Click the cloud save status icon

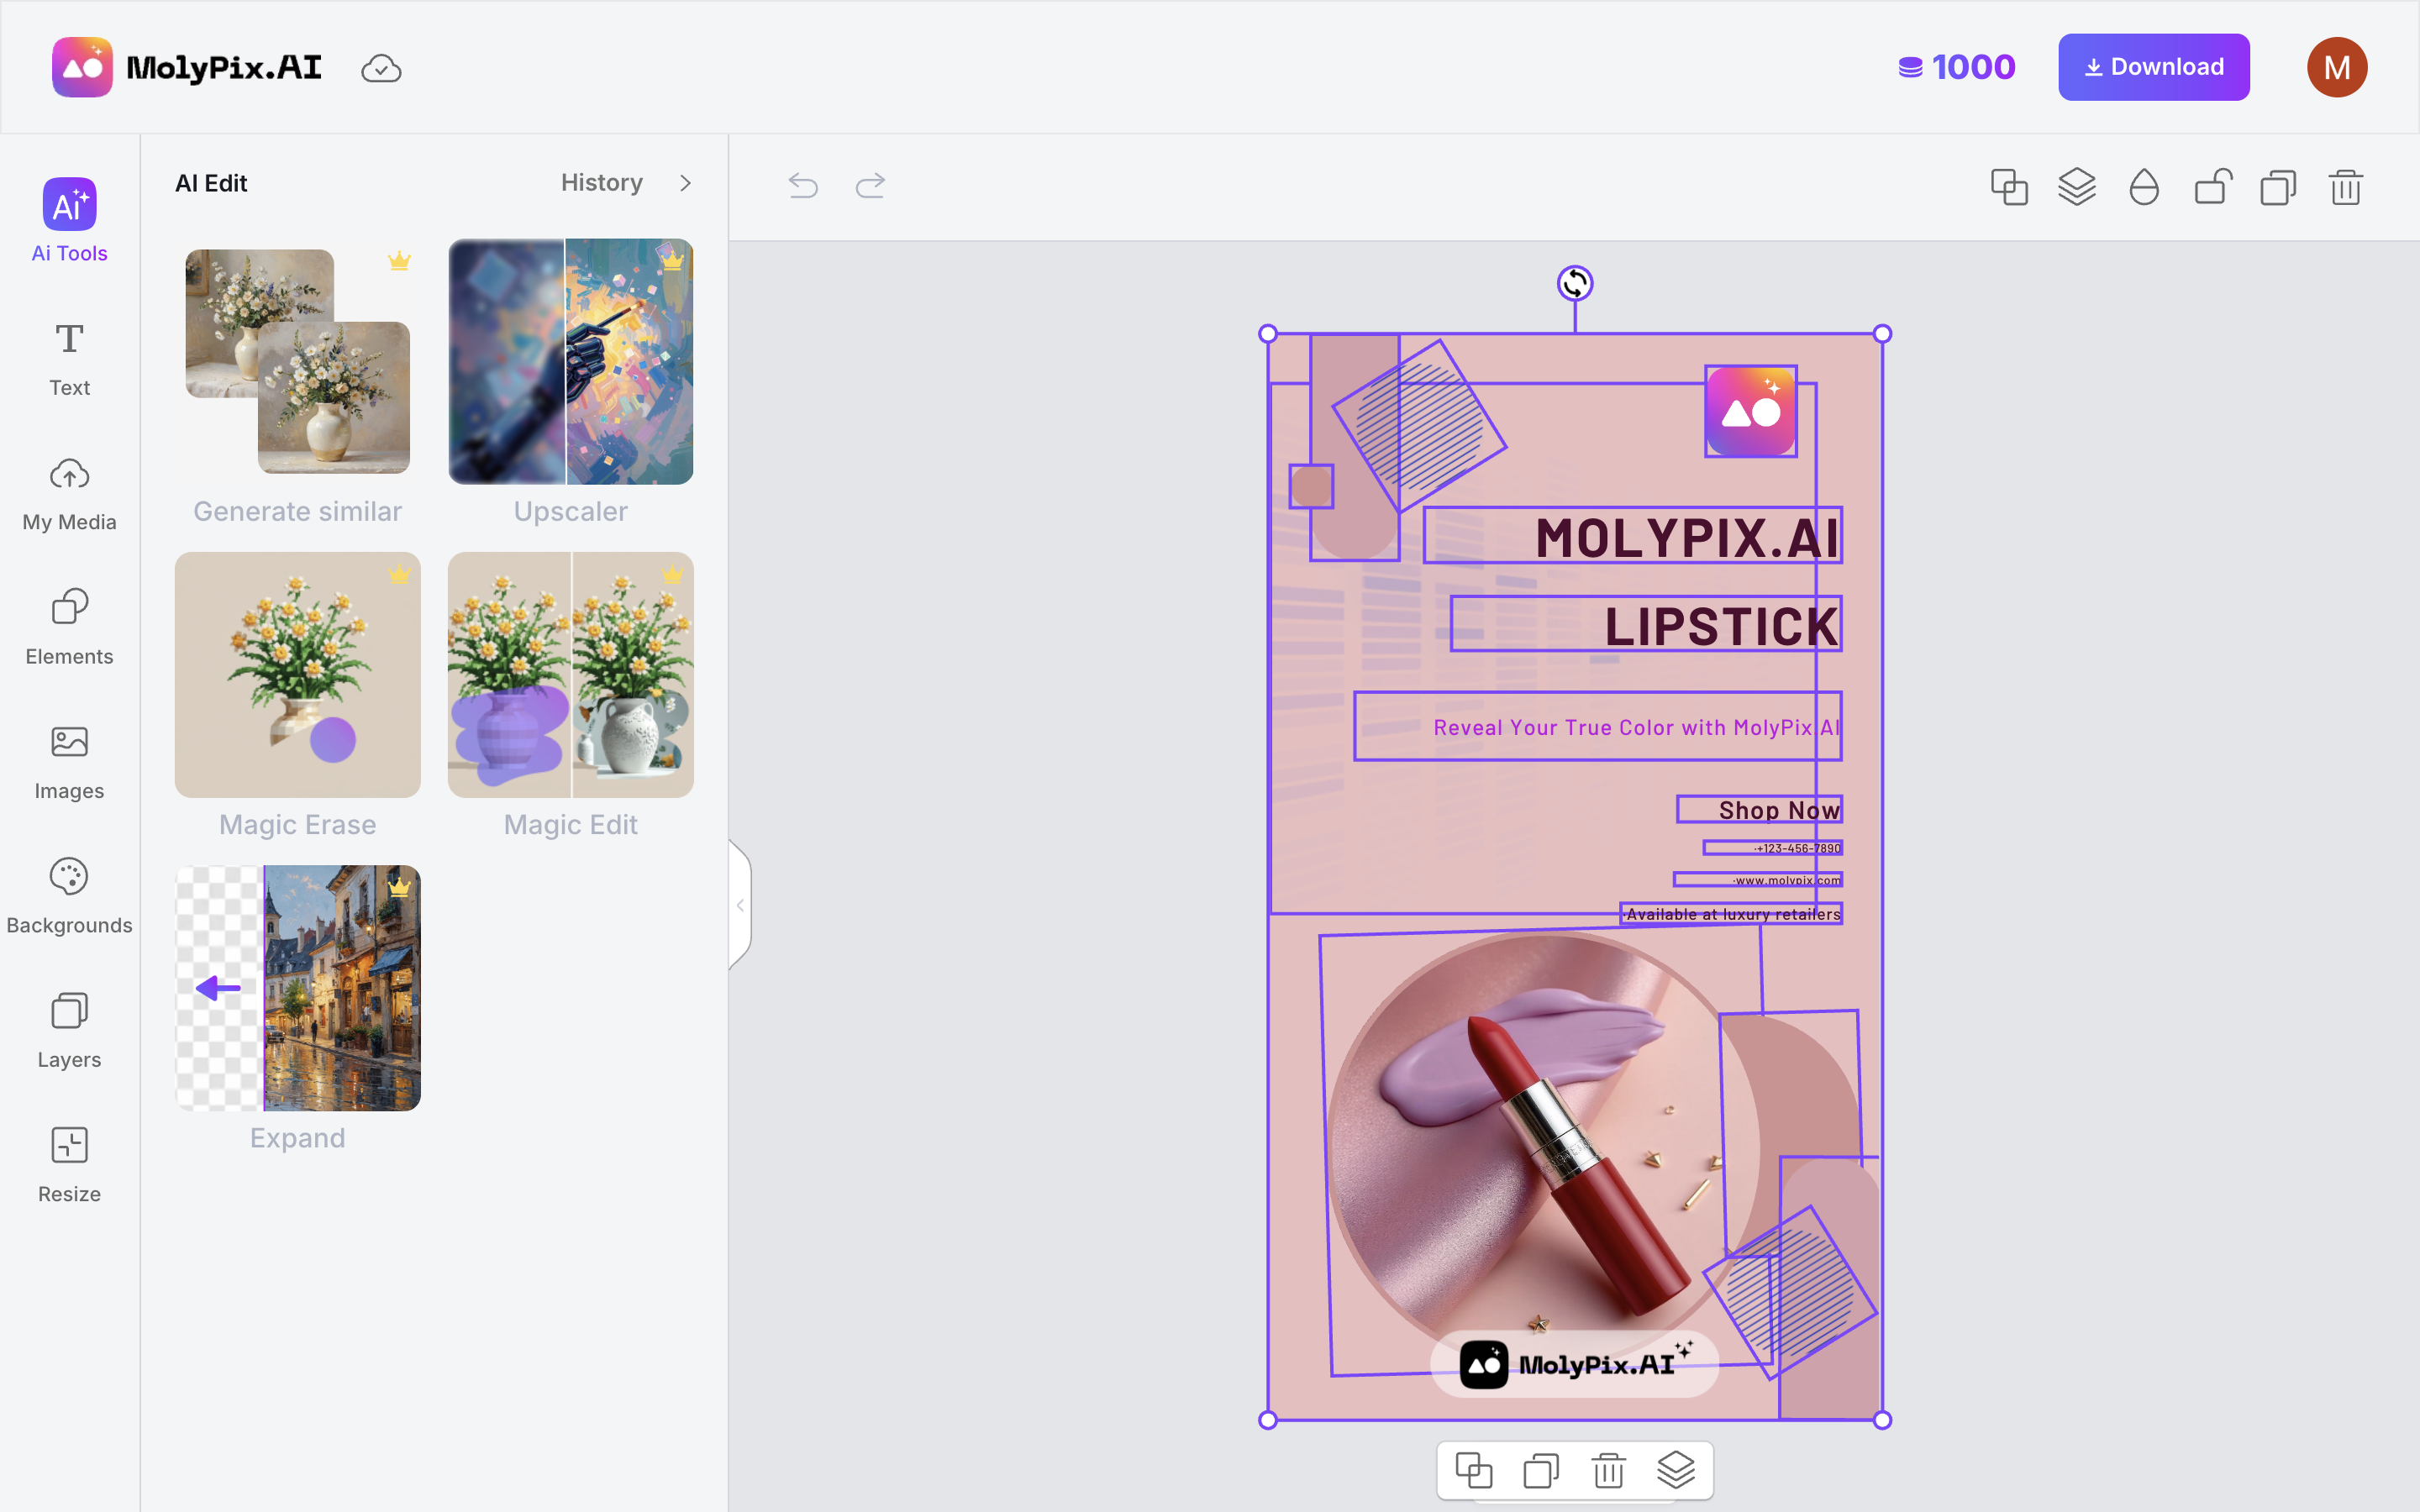(x=381, y=68)
